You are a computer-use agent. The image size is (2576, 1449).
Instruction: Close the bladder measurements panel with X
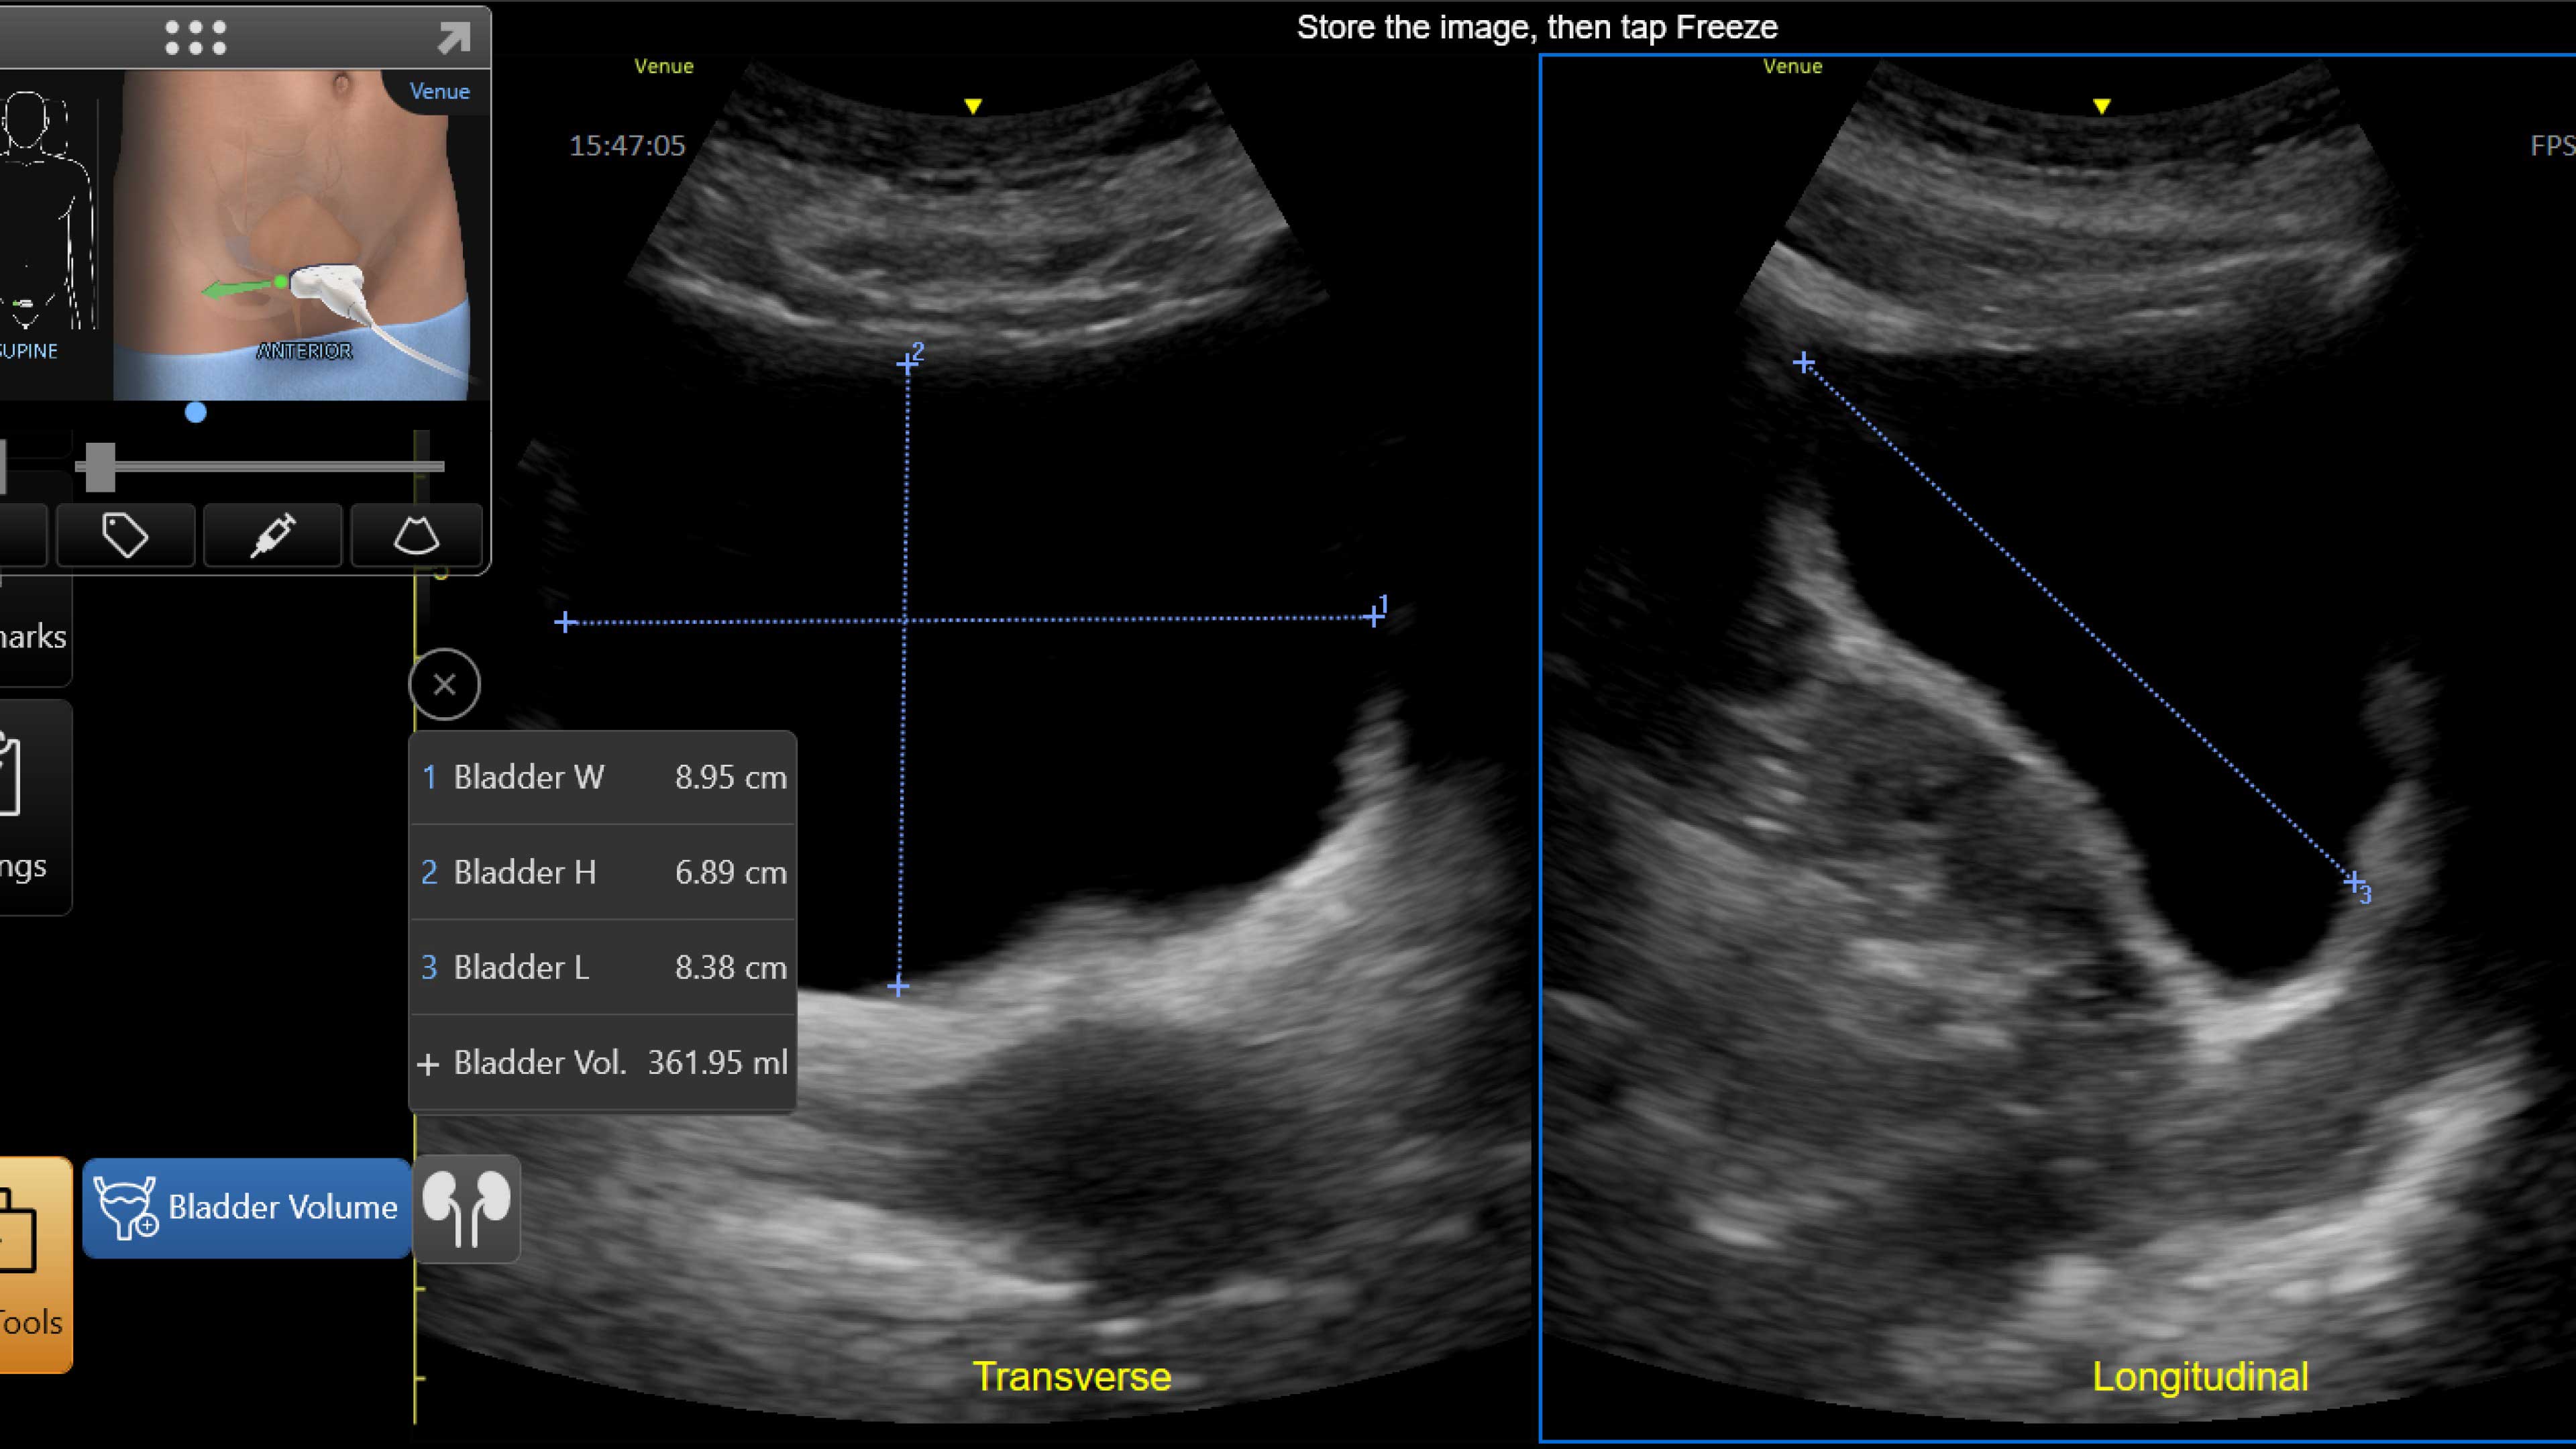444,685
